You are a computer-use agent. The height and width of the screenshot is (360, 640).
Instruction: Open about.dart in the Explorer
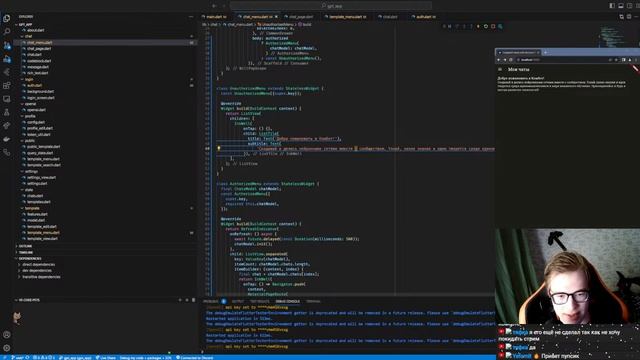(36, 30)
